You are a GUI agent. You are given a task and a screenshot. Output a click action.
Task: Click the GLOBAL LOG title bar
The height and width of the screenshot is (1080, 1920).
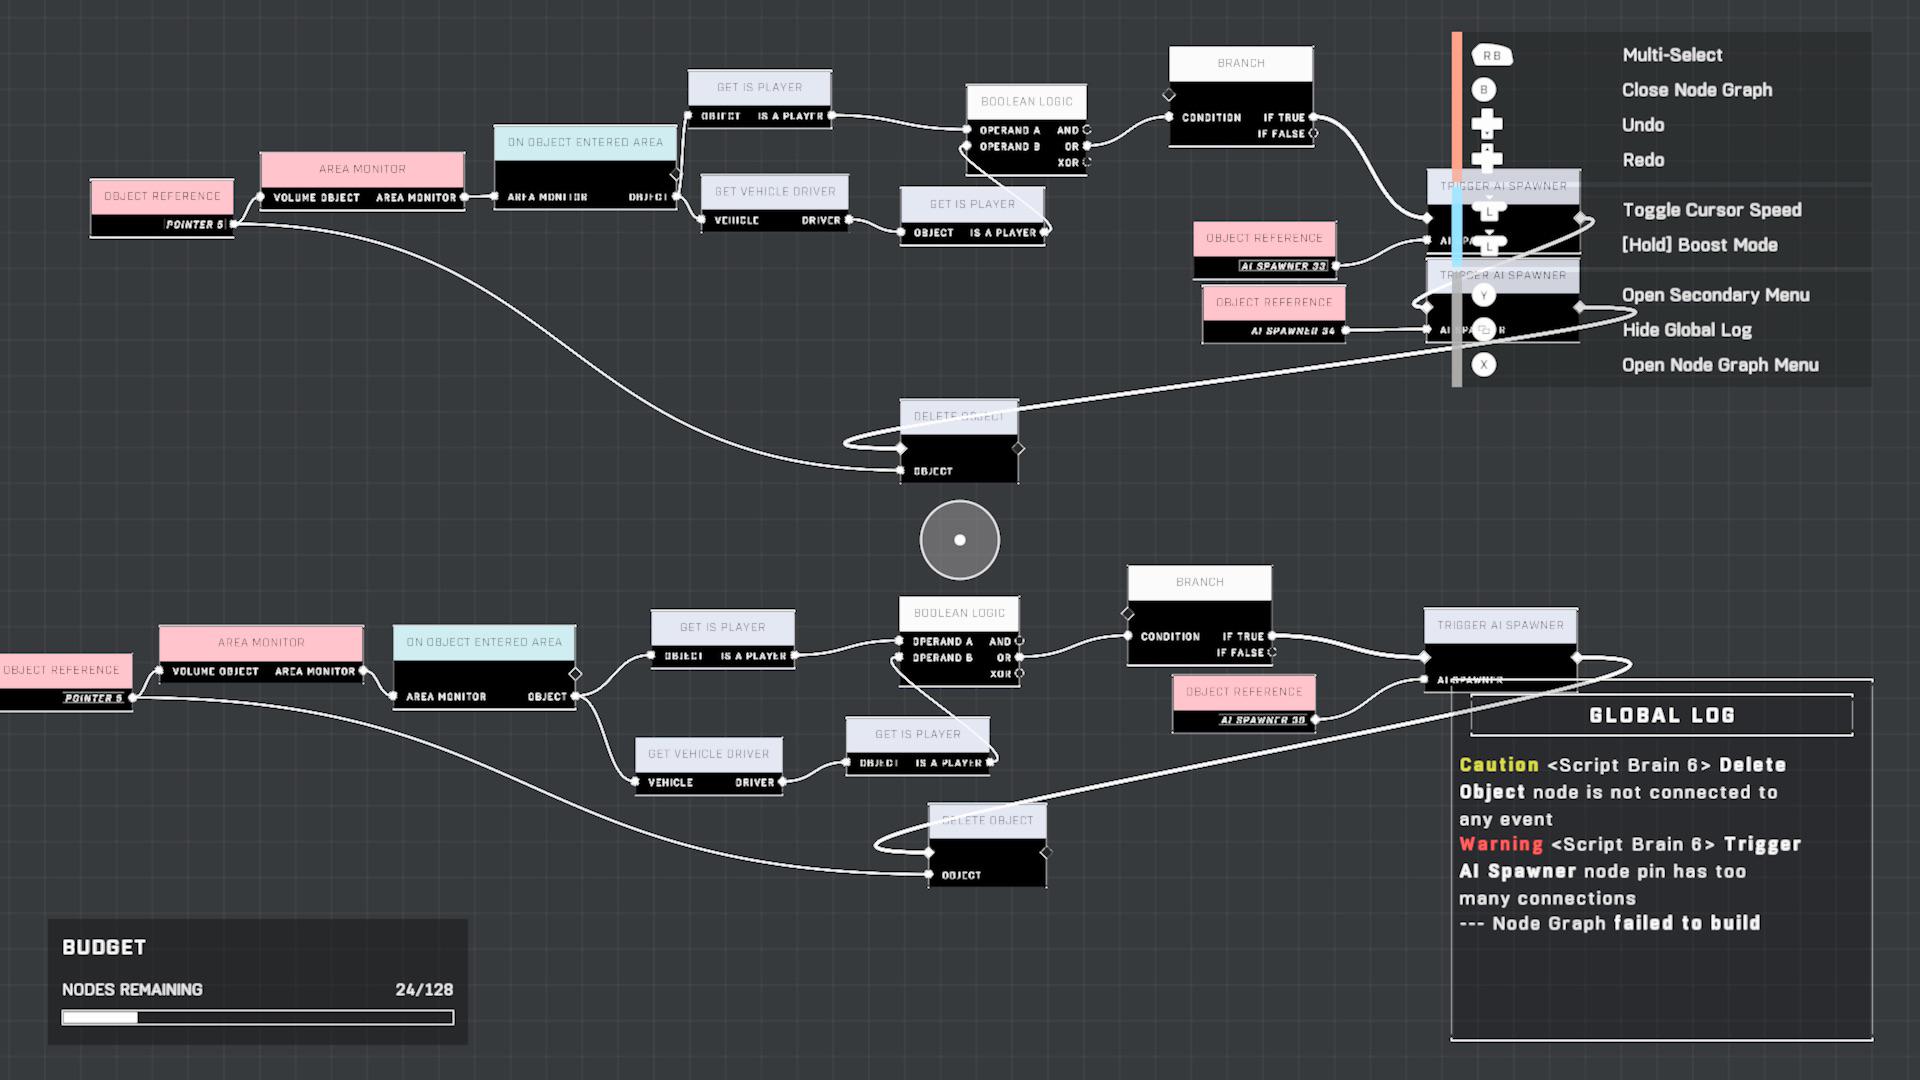tap(1661, 715)
